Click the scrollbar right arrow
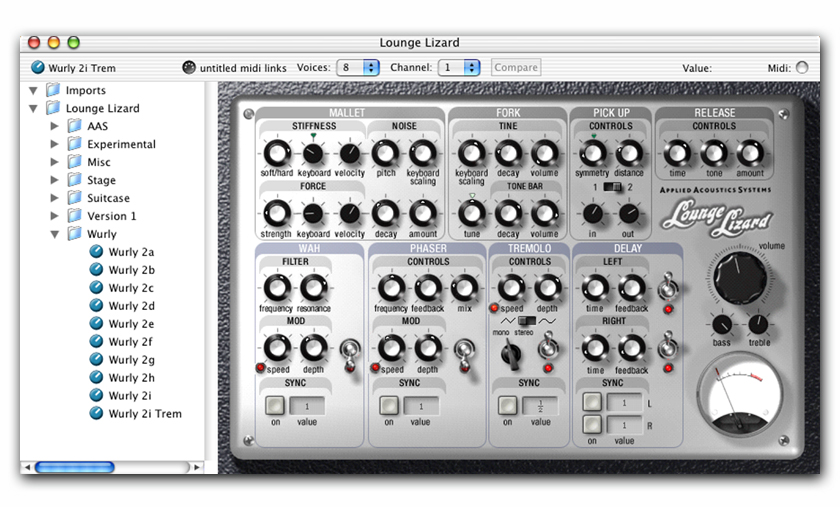 (197, 467)
